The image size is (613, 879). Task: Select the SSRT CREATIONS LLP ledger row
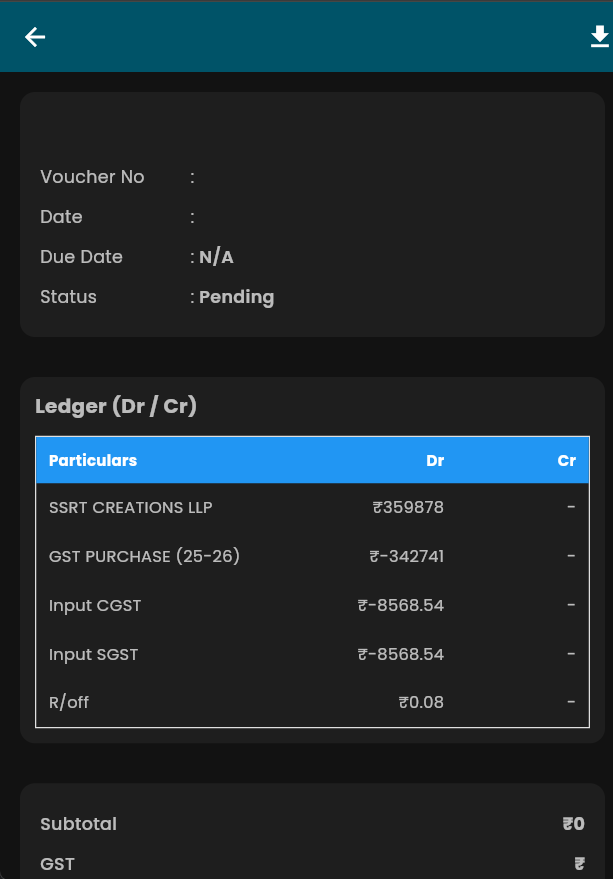(x=312, y=507)
